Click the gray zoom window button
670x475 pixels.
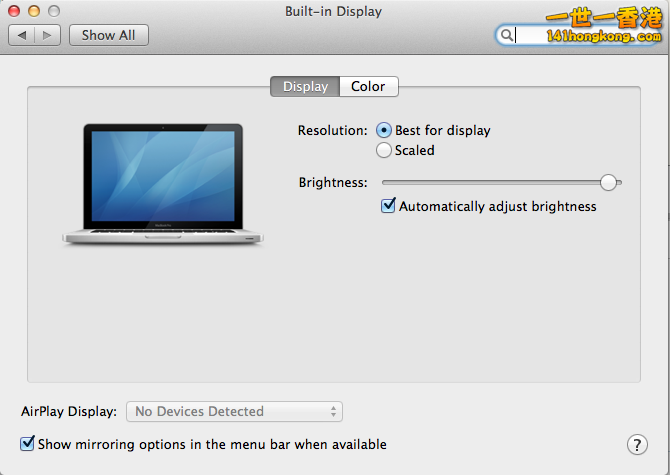click(x=54, y=11)
